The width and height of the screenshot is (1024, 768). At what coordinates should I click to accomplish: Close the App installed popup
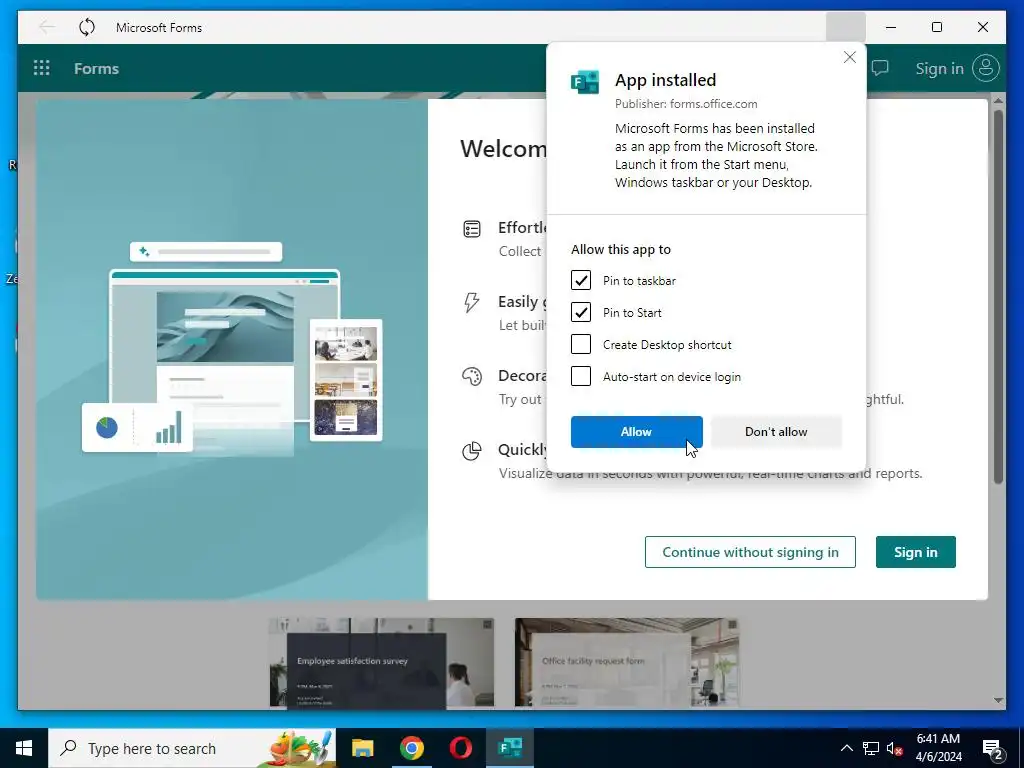(850, 57)
